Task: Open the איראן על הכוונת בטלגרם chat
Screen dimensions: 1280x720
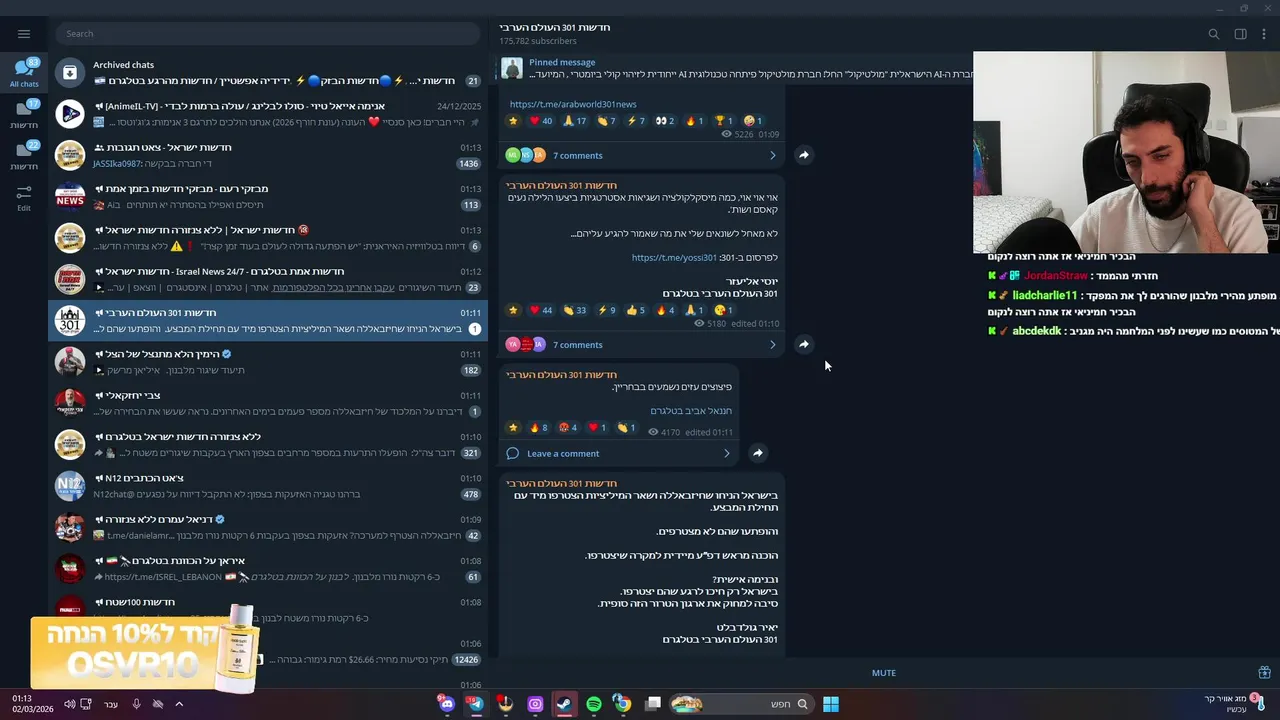Action: pos(268,569)
